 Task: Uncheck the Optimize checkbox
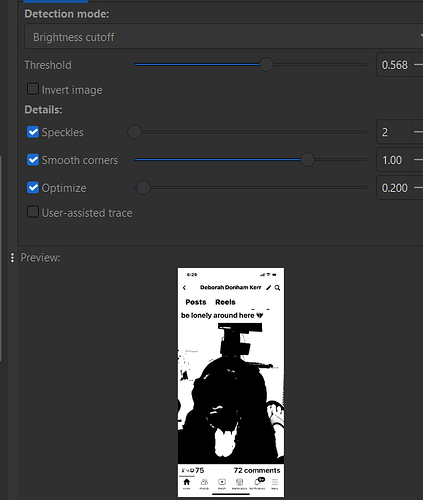coord(33,188)
